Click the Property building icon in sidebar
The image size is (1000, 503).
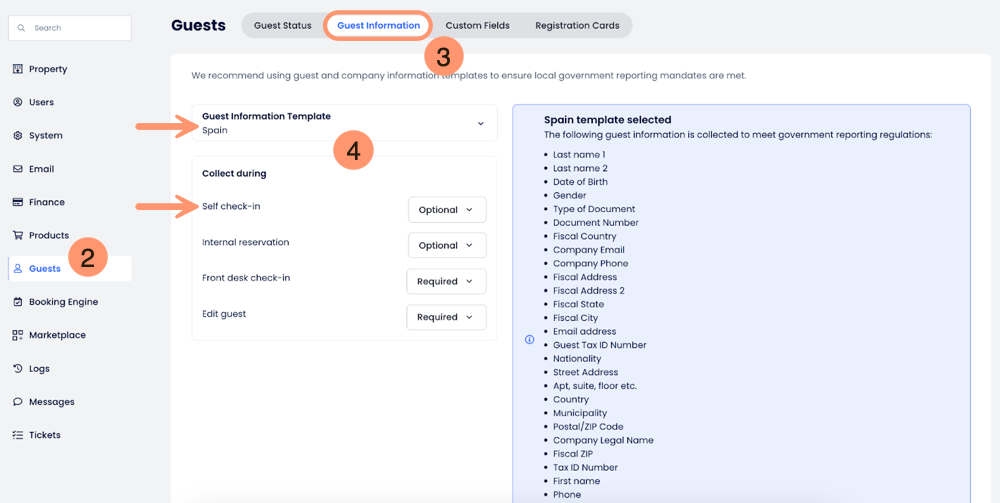(18, 69)
